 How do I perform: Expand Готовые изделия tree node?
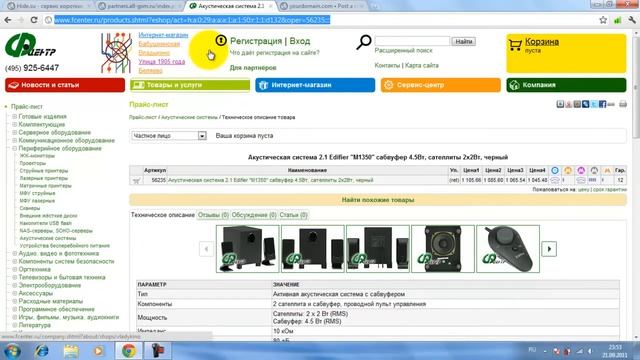14,116
